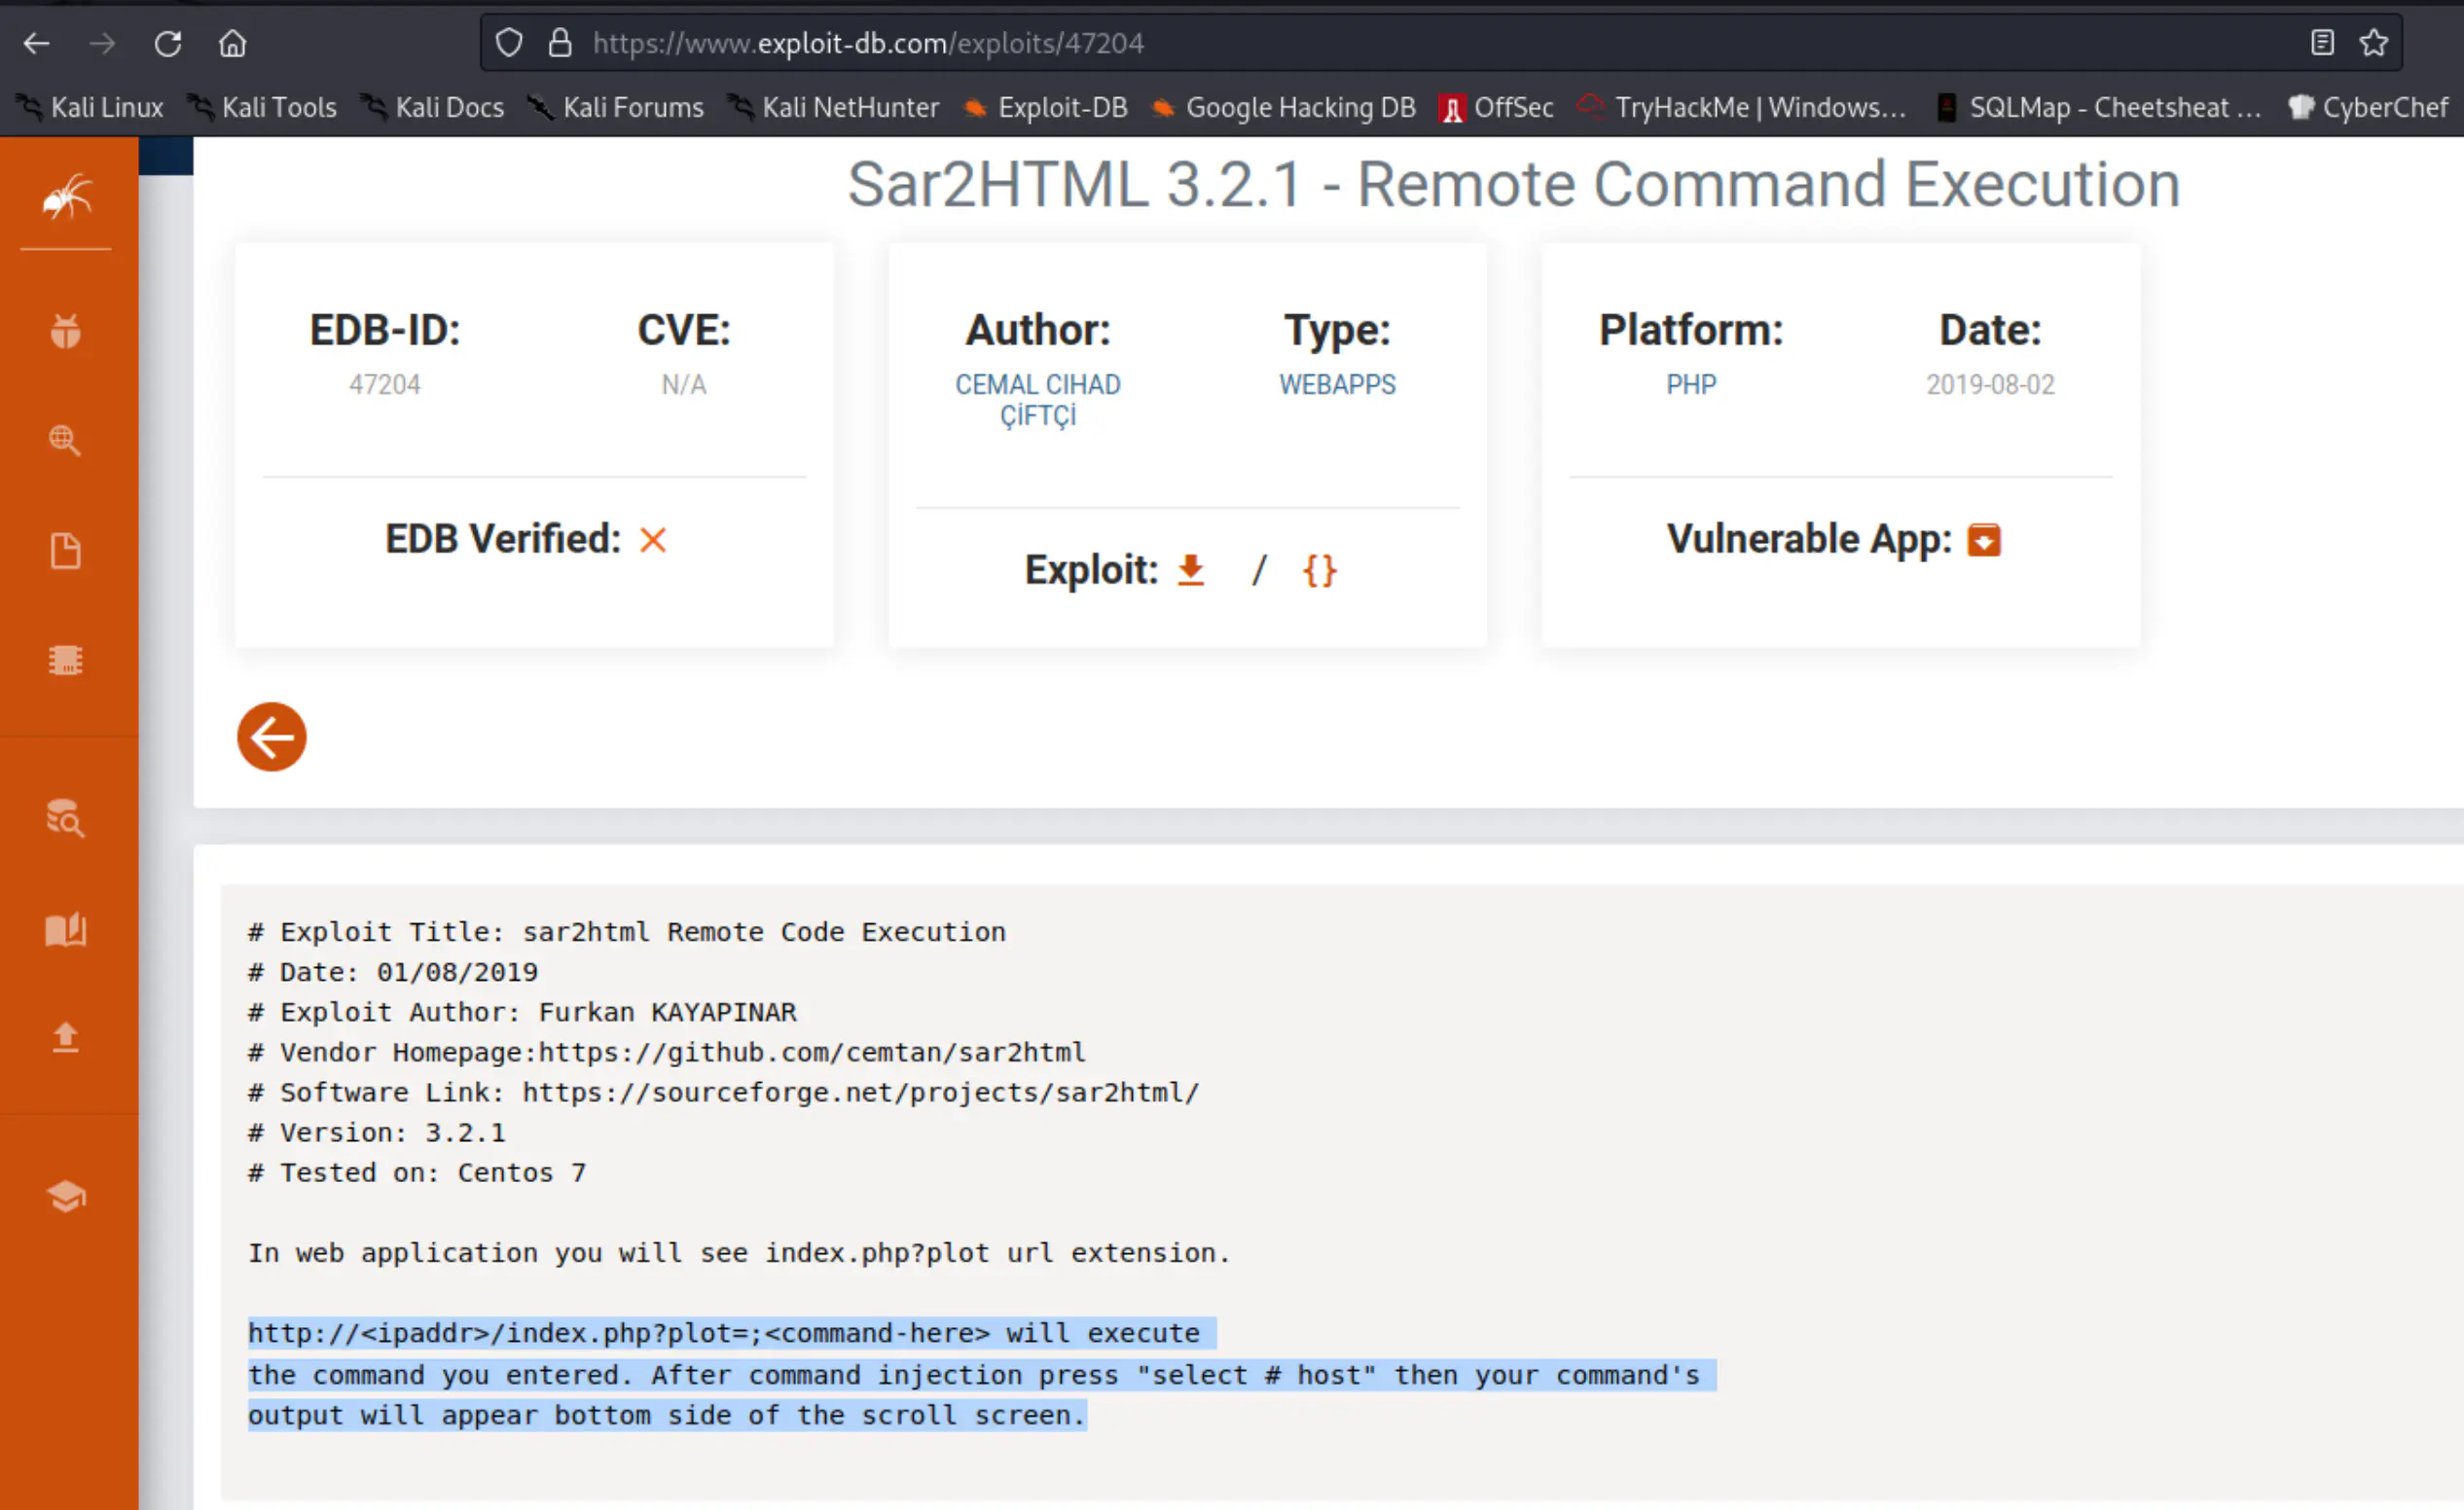
Task: Open the Exploits bug icon in sidebar
Action: coord(66,331)
